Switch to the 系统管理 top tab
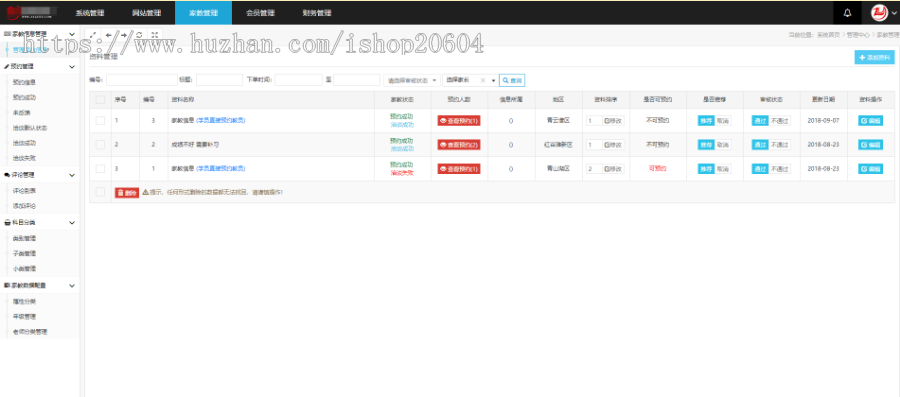 [90, 13]
